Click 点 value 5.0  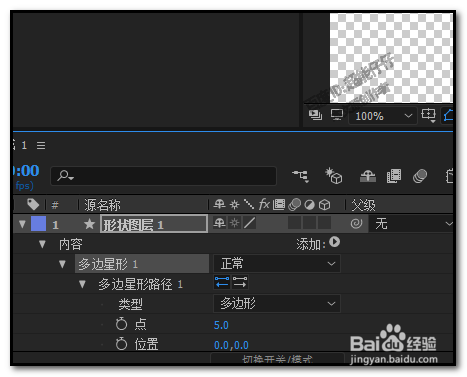click(x=221, y=325)
